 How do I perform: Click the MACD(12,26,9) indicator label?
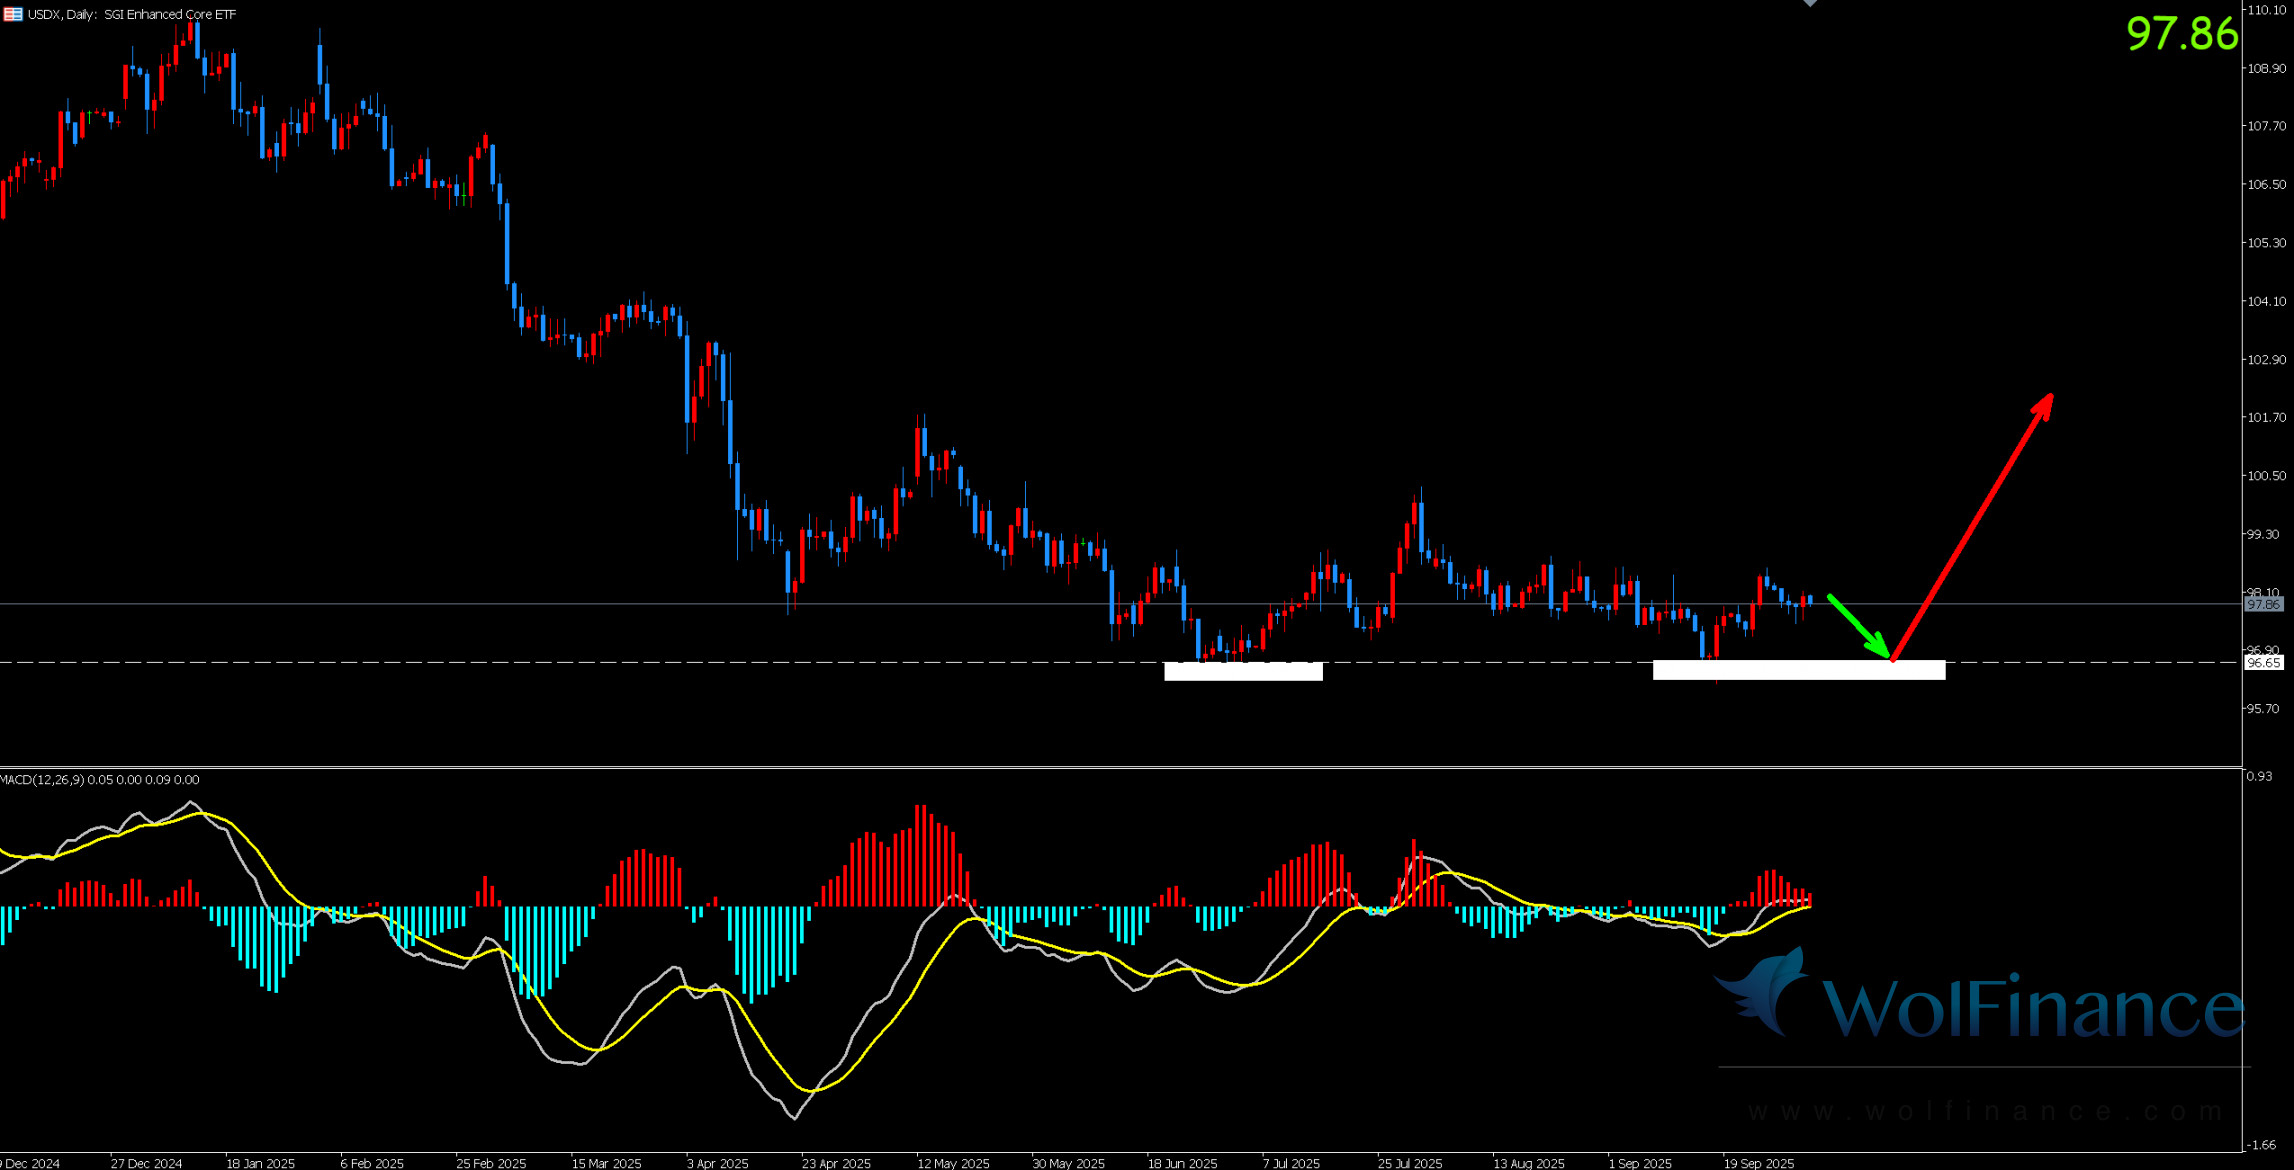tap(43, 779)
